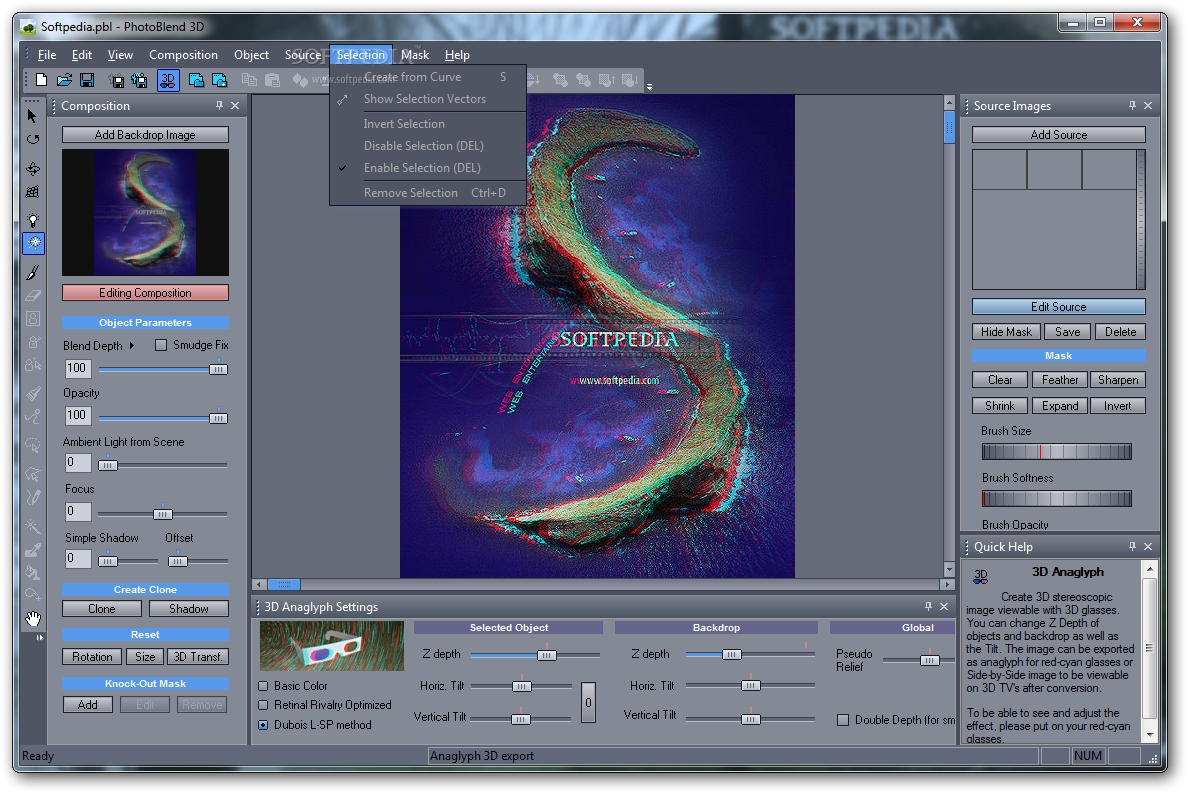Check Retinal Rivalry Optimized option
Viewport: 1188px width, 793px height.
[264, 704]
